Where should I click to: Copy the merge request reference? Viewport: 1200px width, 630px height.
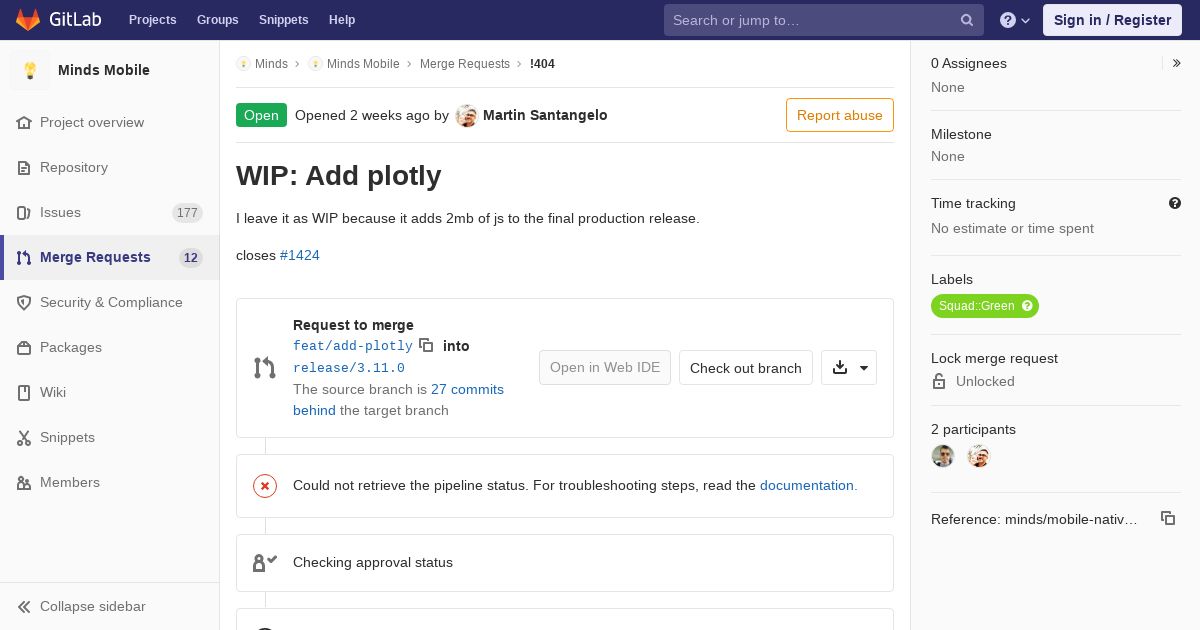pos(1168,518)
